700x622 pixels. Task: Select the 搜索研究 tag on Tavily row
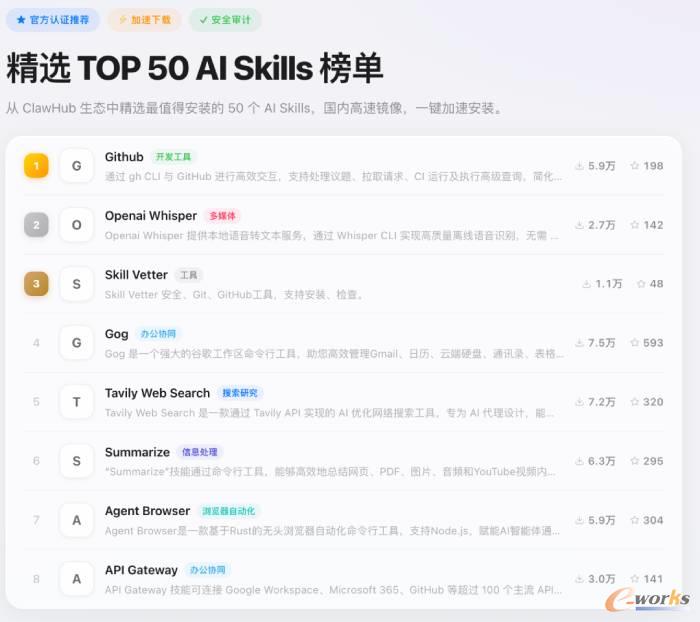(x=240, y=393)
